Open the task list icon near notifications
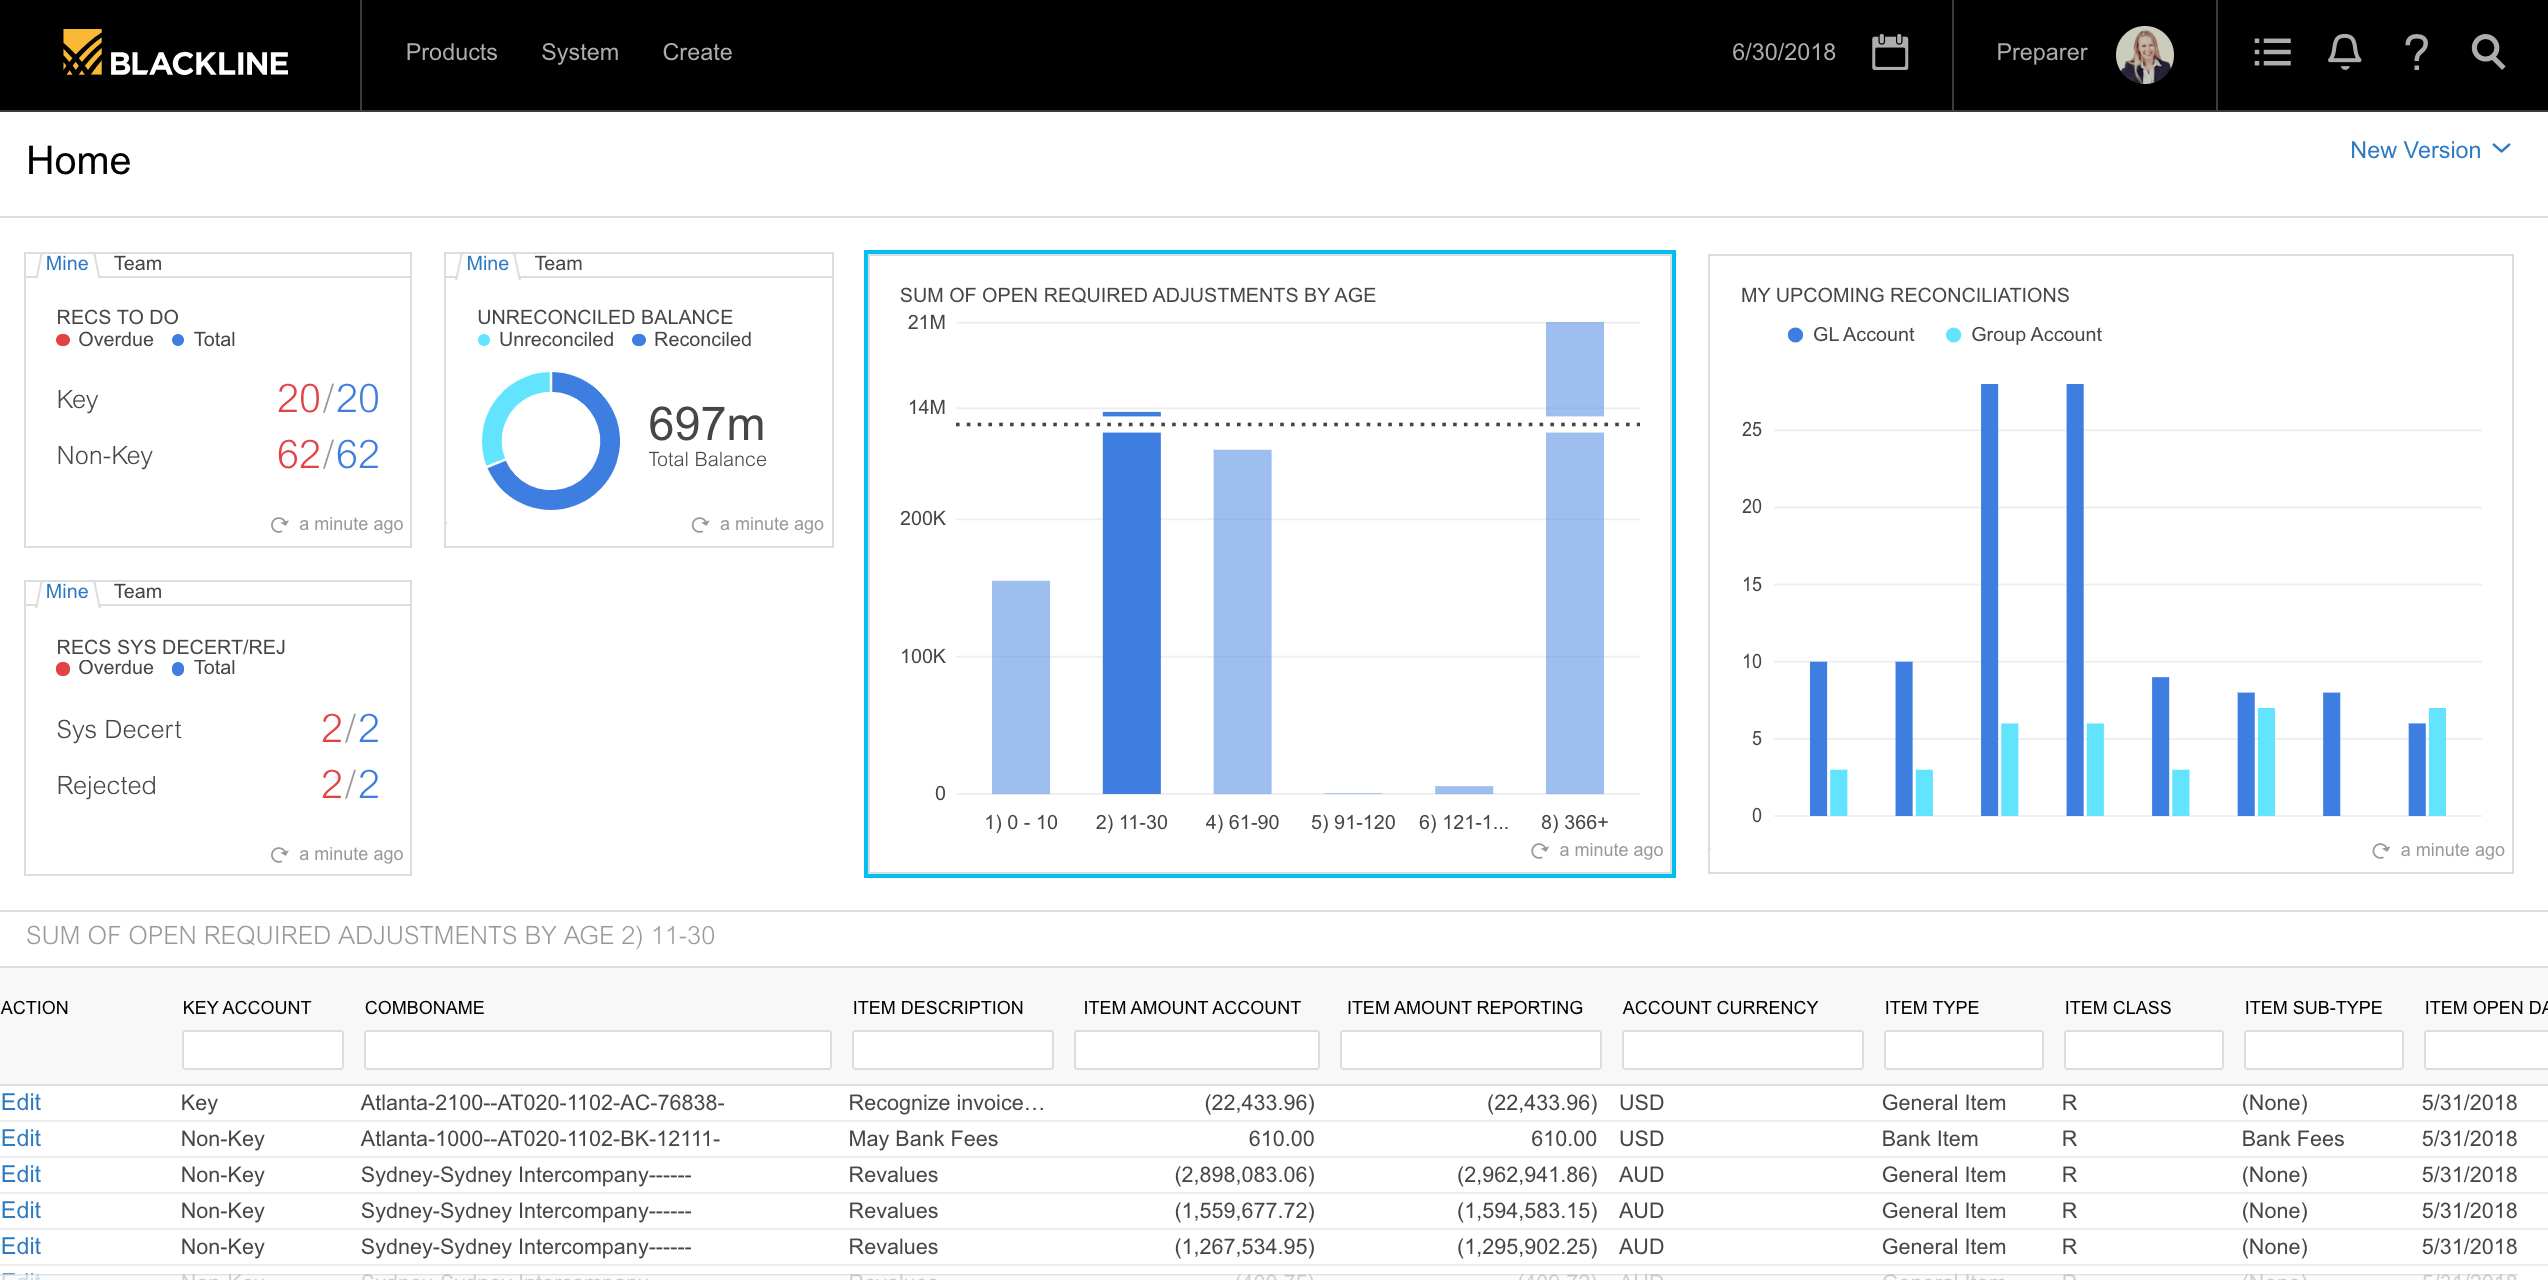2548x1280 pixels. [x=2272, y=52]
